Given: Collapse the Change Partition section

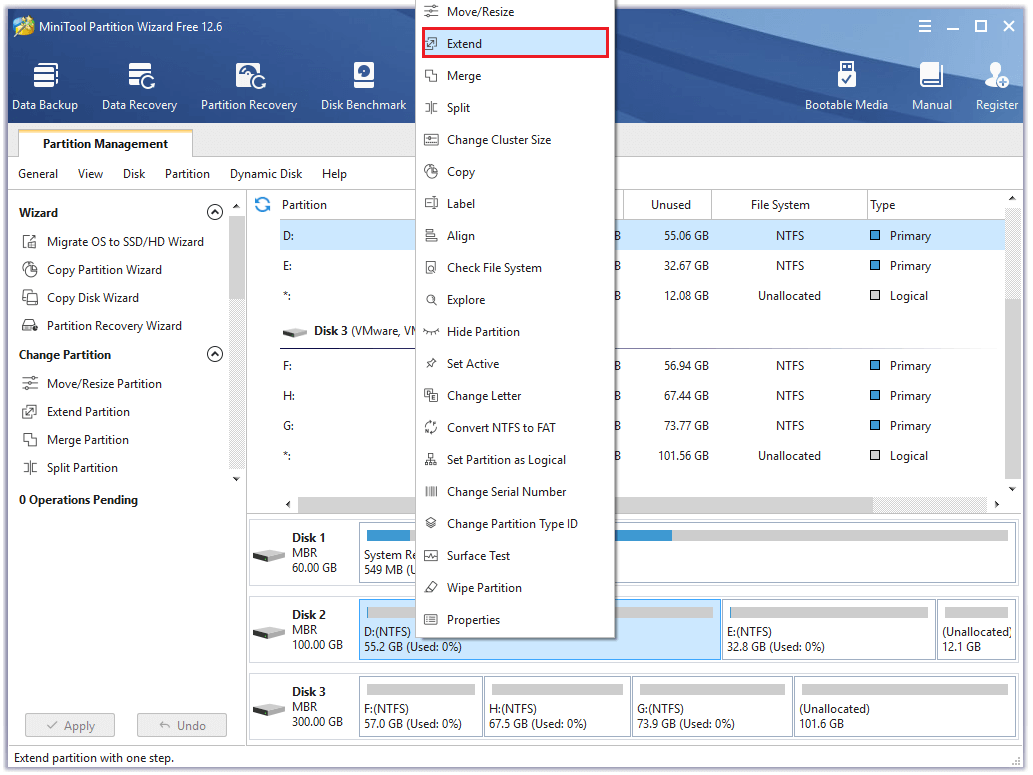Looking at the screenshot, I should point(215,355).
